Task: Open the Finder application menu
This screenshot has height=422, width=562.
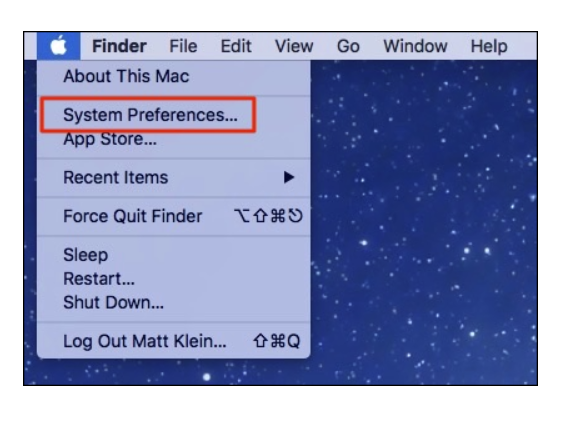Action: [119, 46]
